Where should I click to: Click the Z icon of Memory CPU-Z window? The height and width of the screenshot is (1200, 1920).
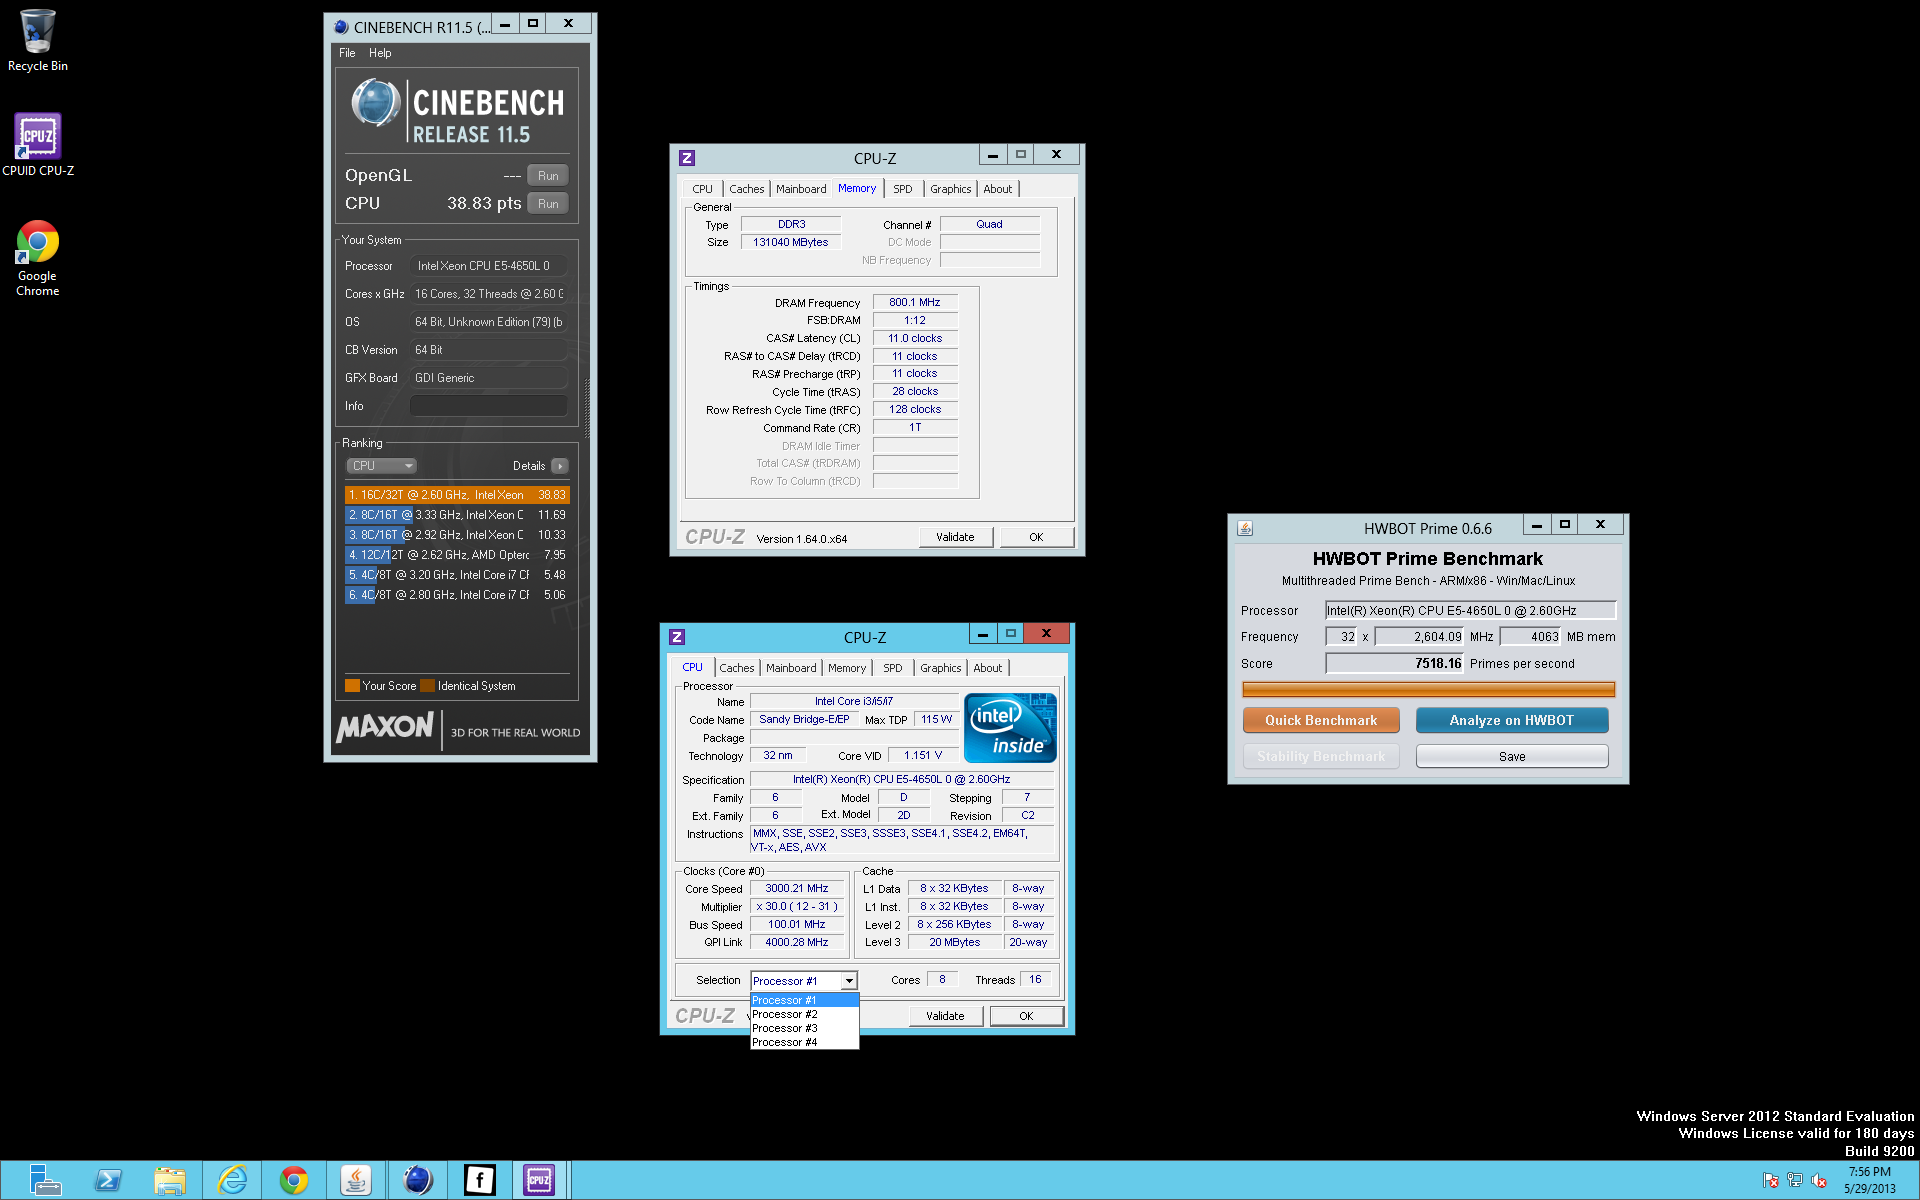click(687, 158)
